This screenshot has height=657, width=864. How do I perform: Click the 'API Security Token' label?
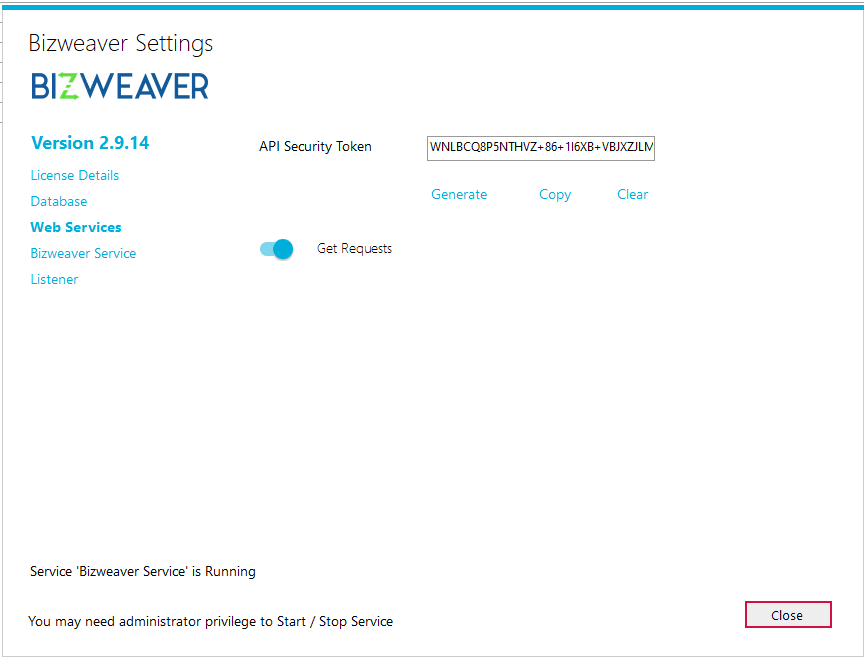(315, 147)
